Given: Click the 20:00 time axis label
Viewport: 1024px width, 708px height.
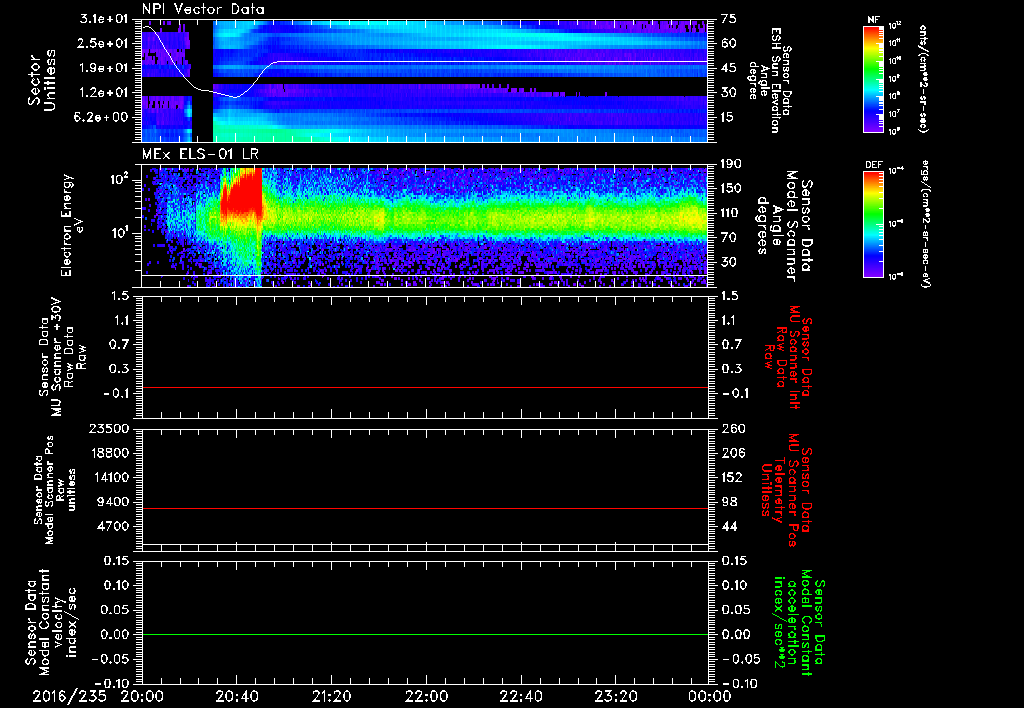Looking at the screenshot, I should tap(142, 696).
